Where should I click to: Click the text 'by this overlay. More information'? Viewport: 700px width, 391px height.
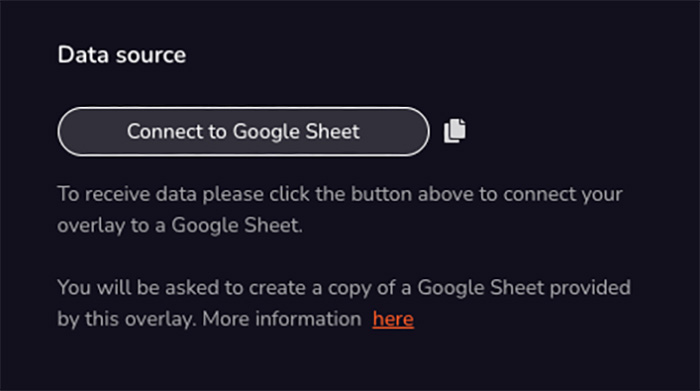tap(209, 320)
